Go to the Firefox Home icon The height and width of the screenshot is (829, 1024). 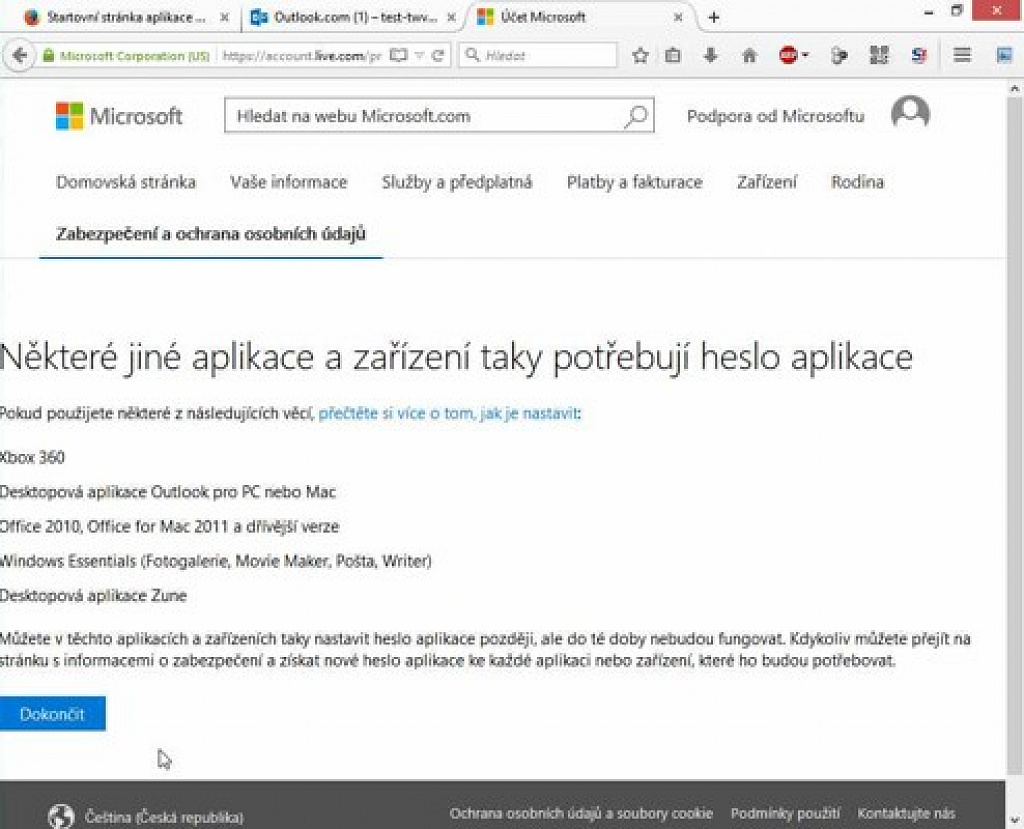click(x=749, y=56)
